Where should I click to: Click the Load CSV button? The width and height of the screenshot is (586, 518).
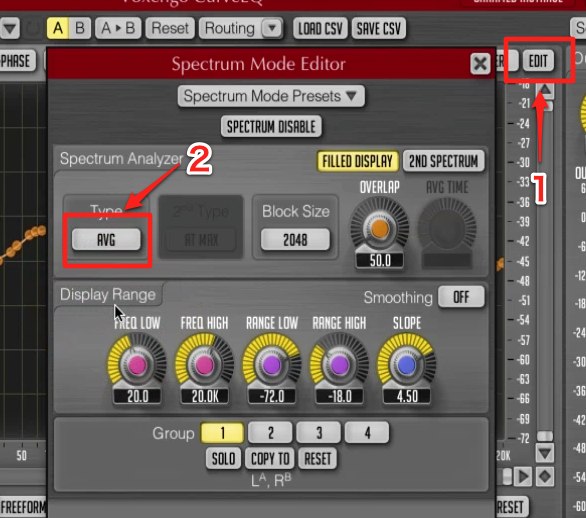click(x=320, y=28)
